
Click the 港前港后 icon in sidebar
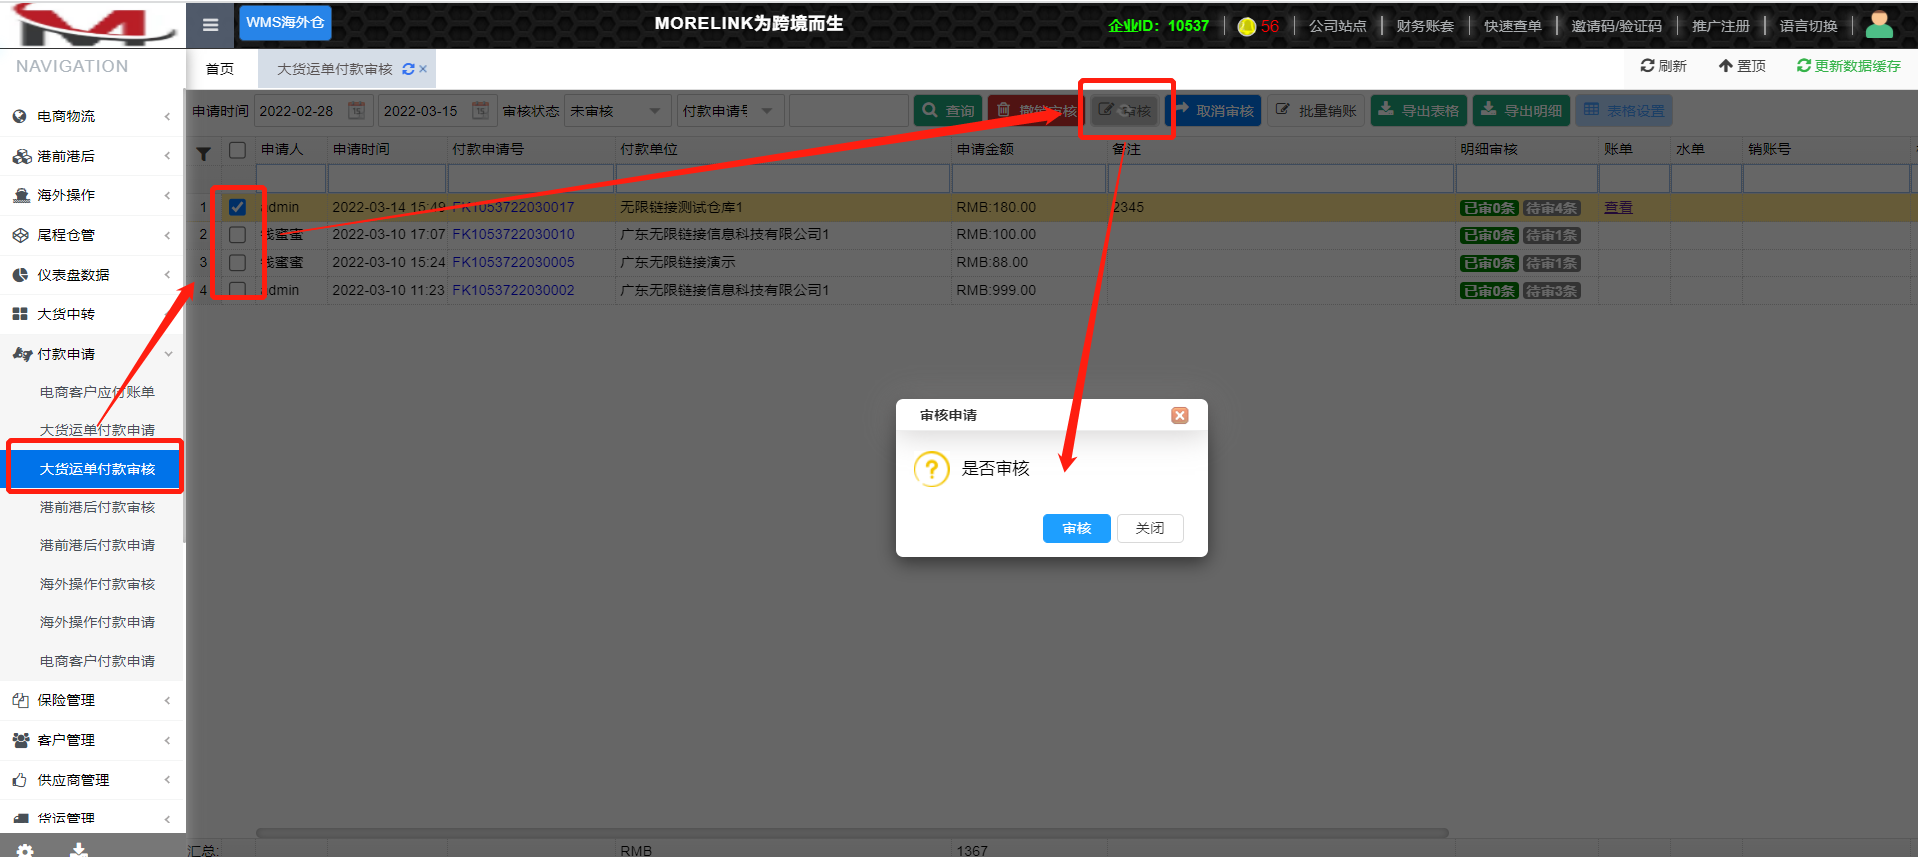click(x=21, y=156)
